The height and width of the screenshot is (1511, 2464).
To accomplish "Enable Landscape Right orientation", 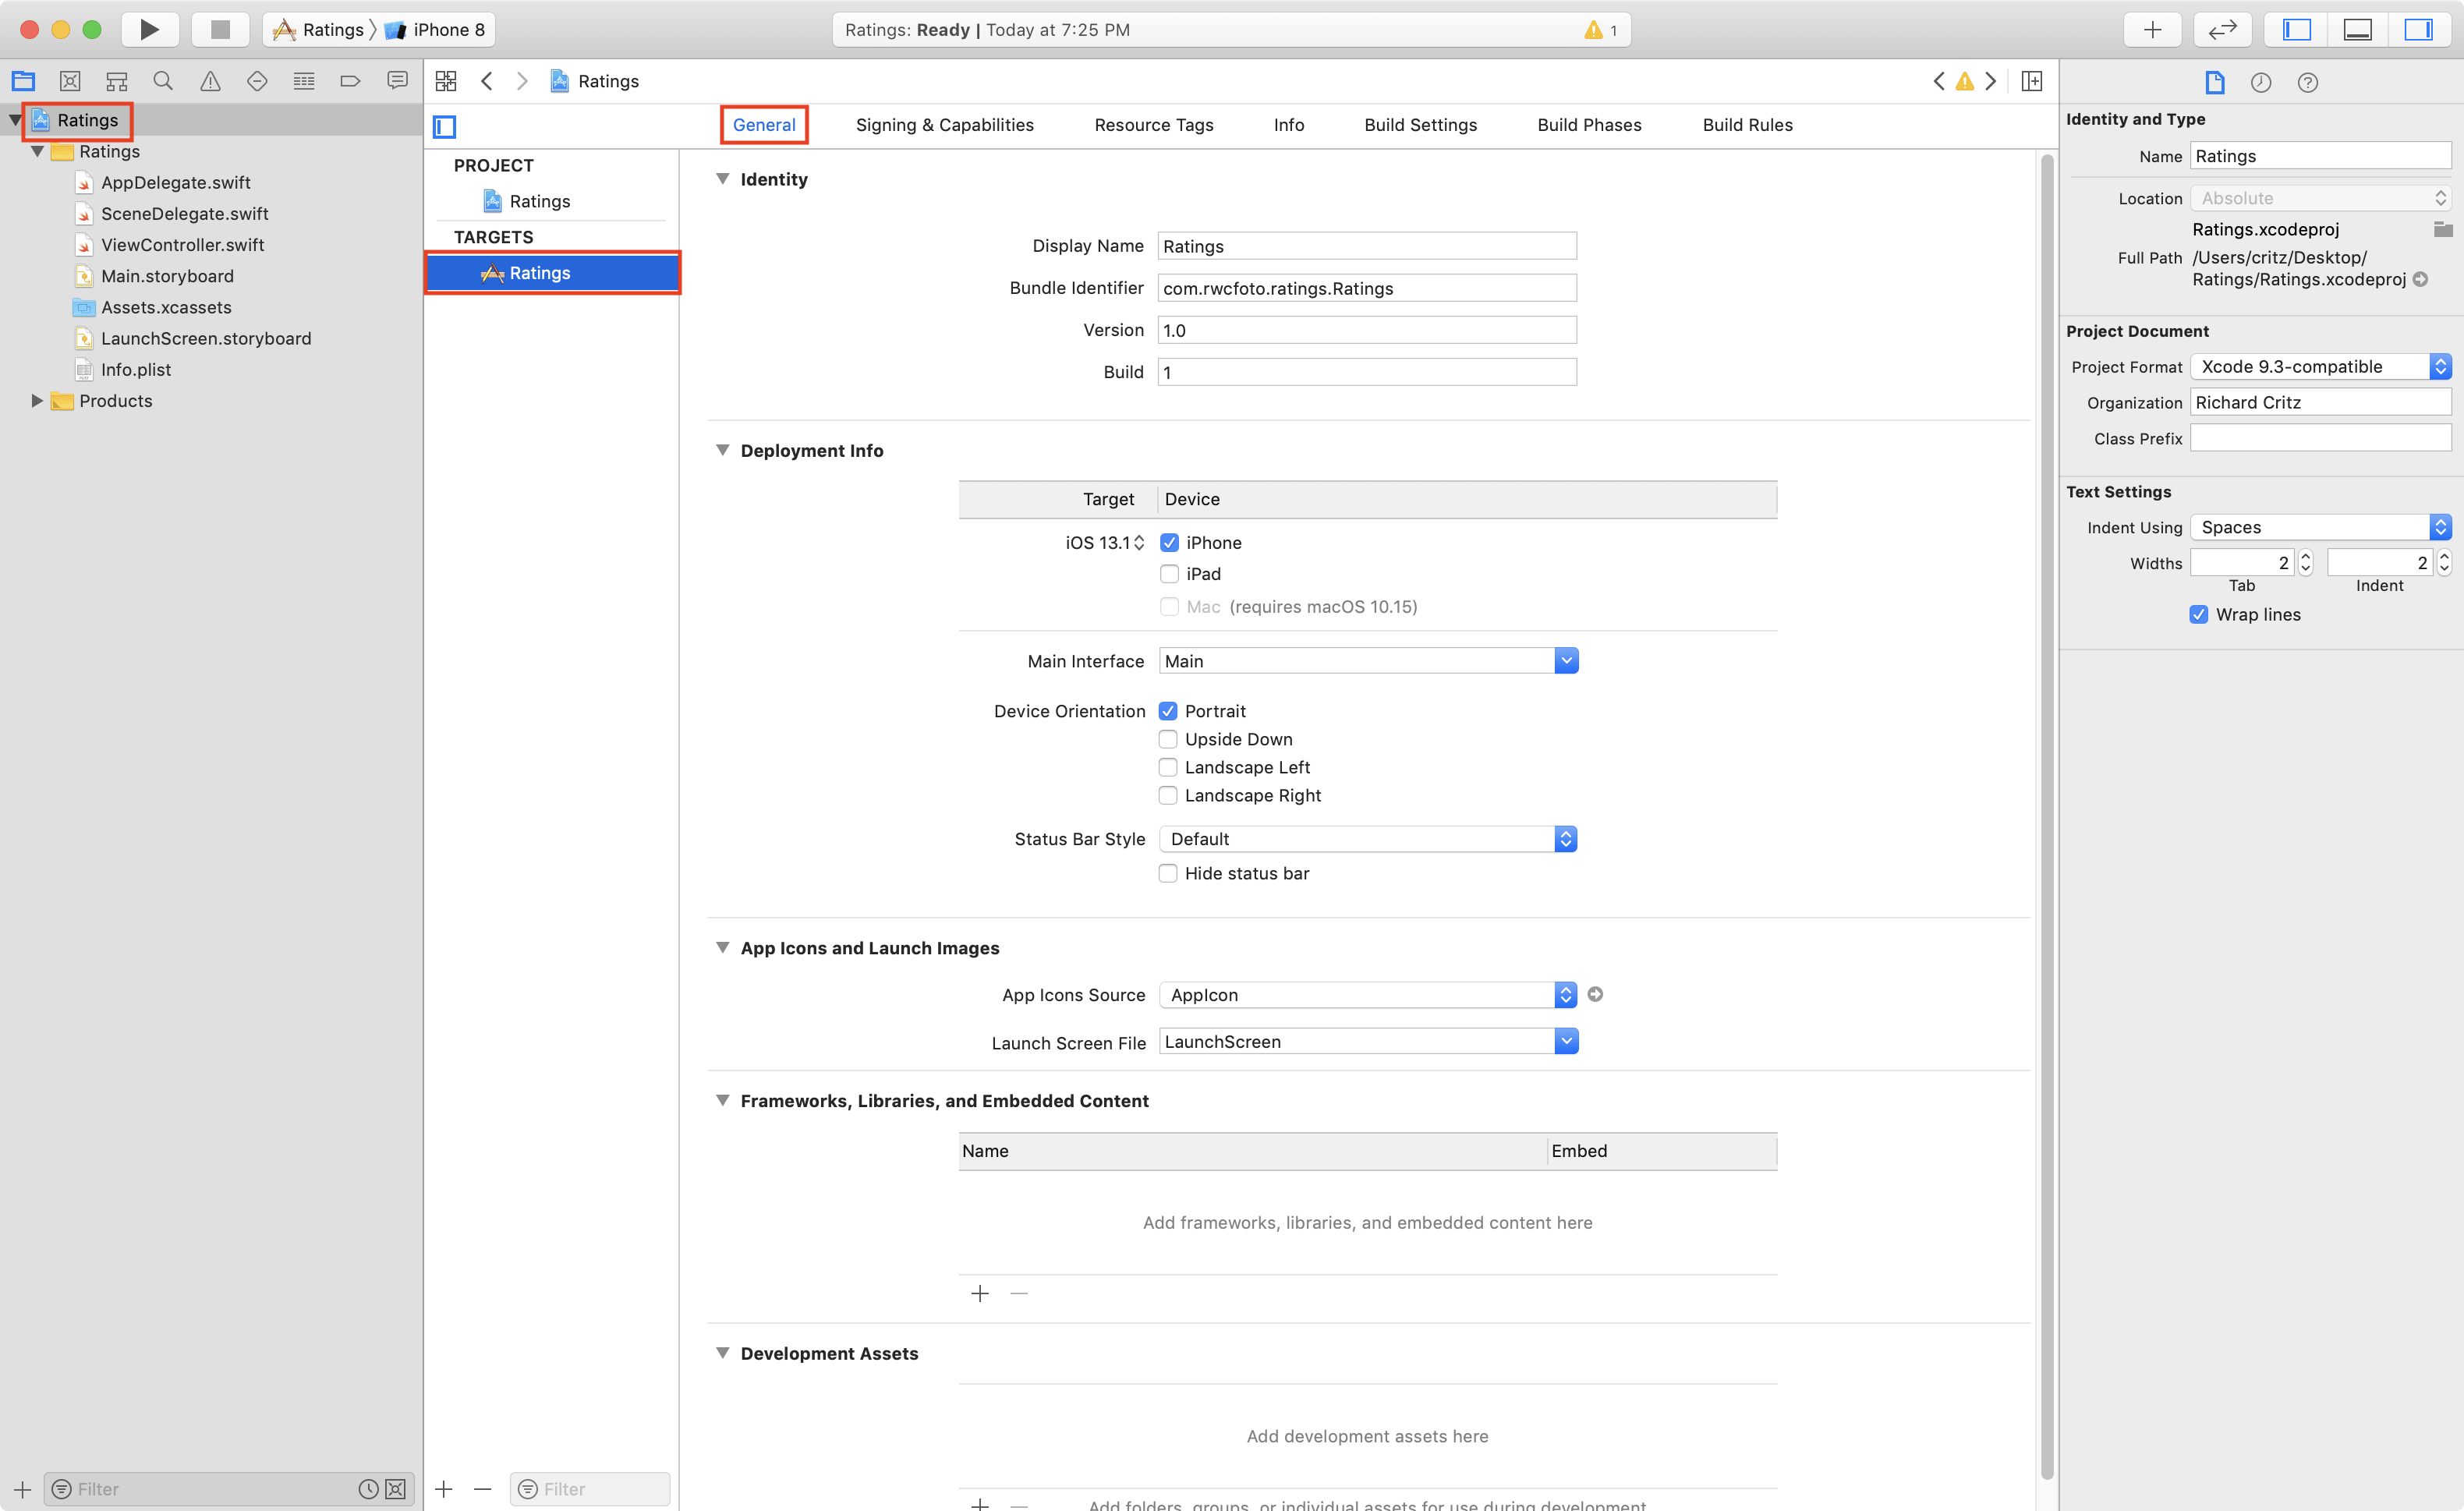I will point(1168,794).
